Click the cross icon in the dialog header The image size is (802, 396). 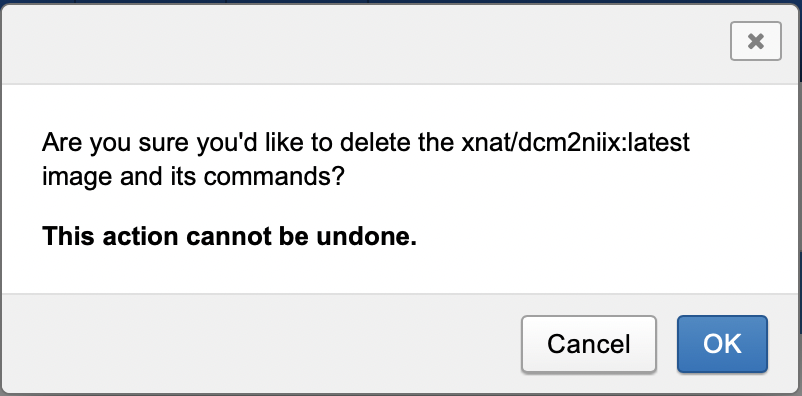click(x=755, y=41)
